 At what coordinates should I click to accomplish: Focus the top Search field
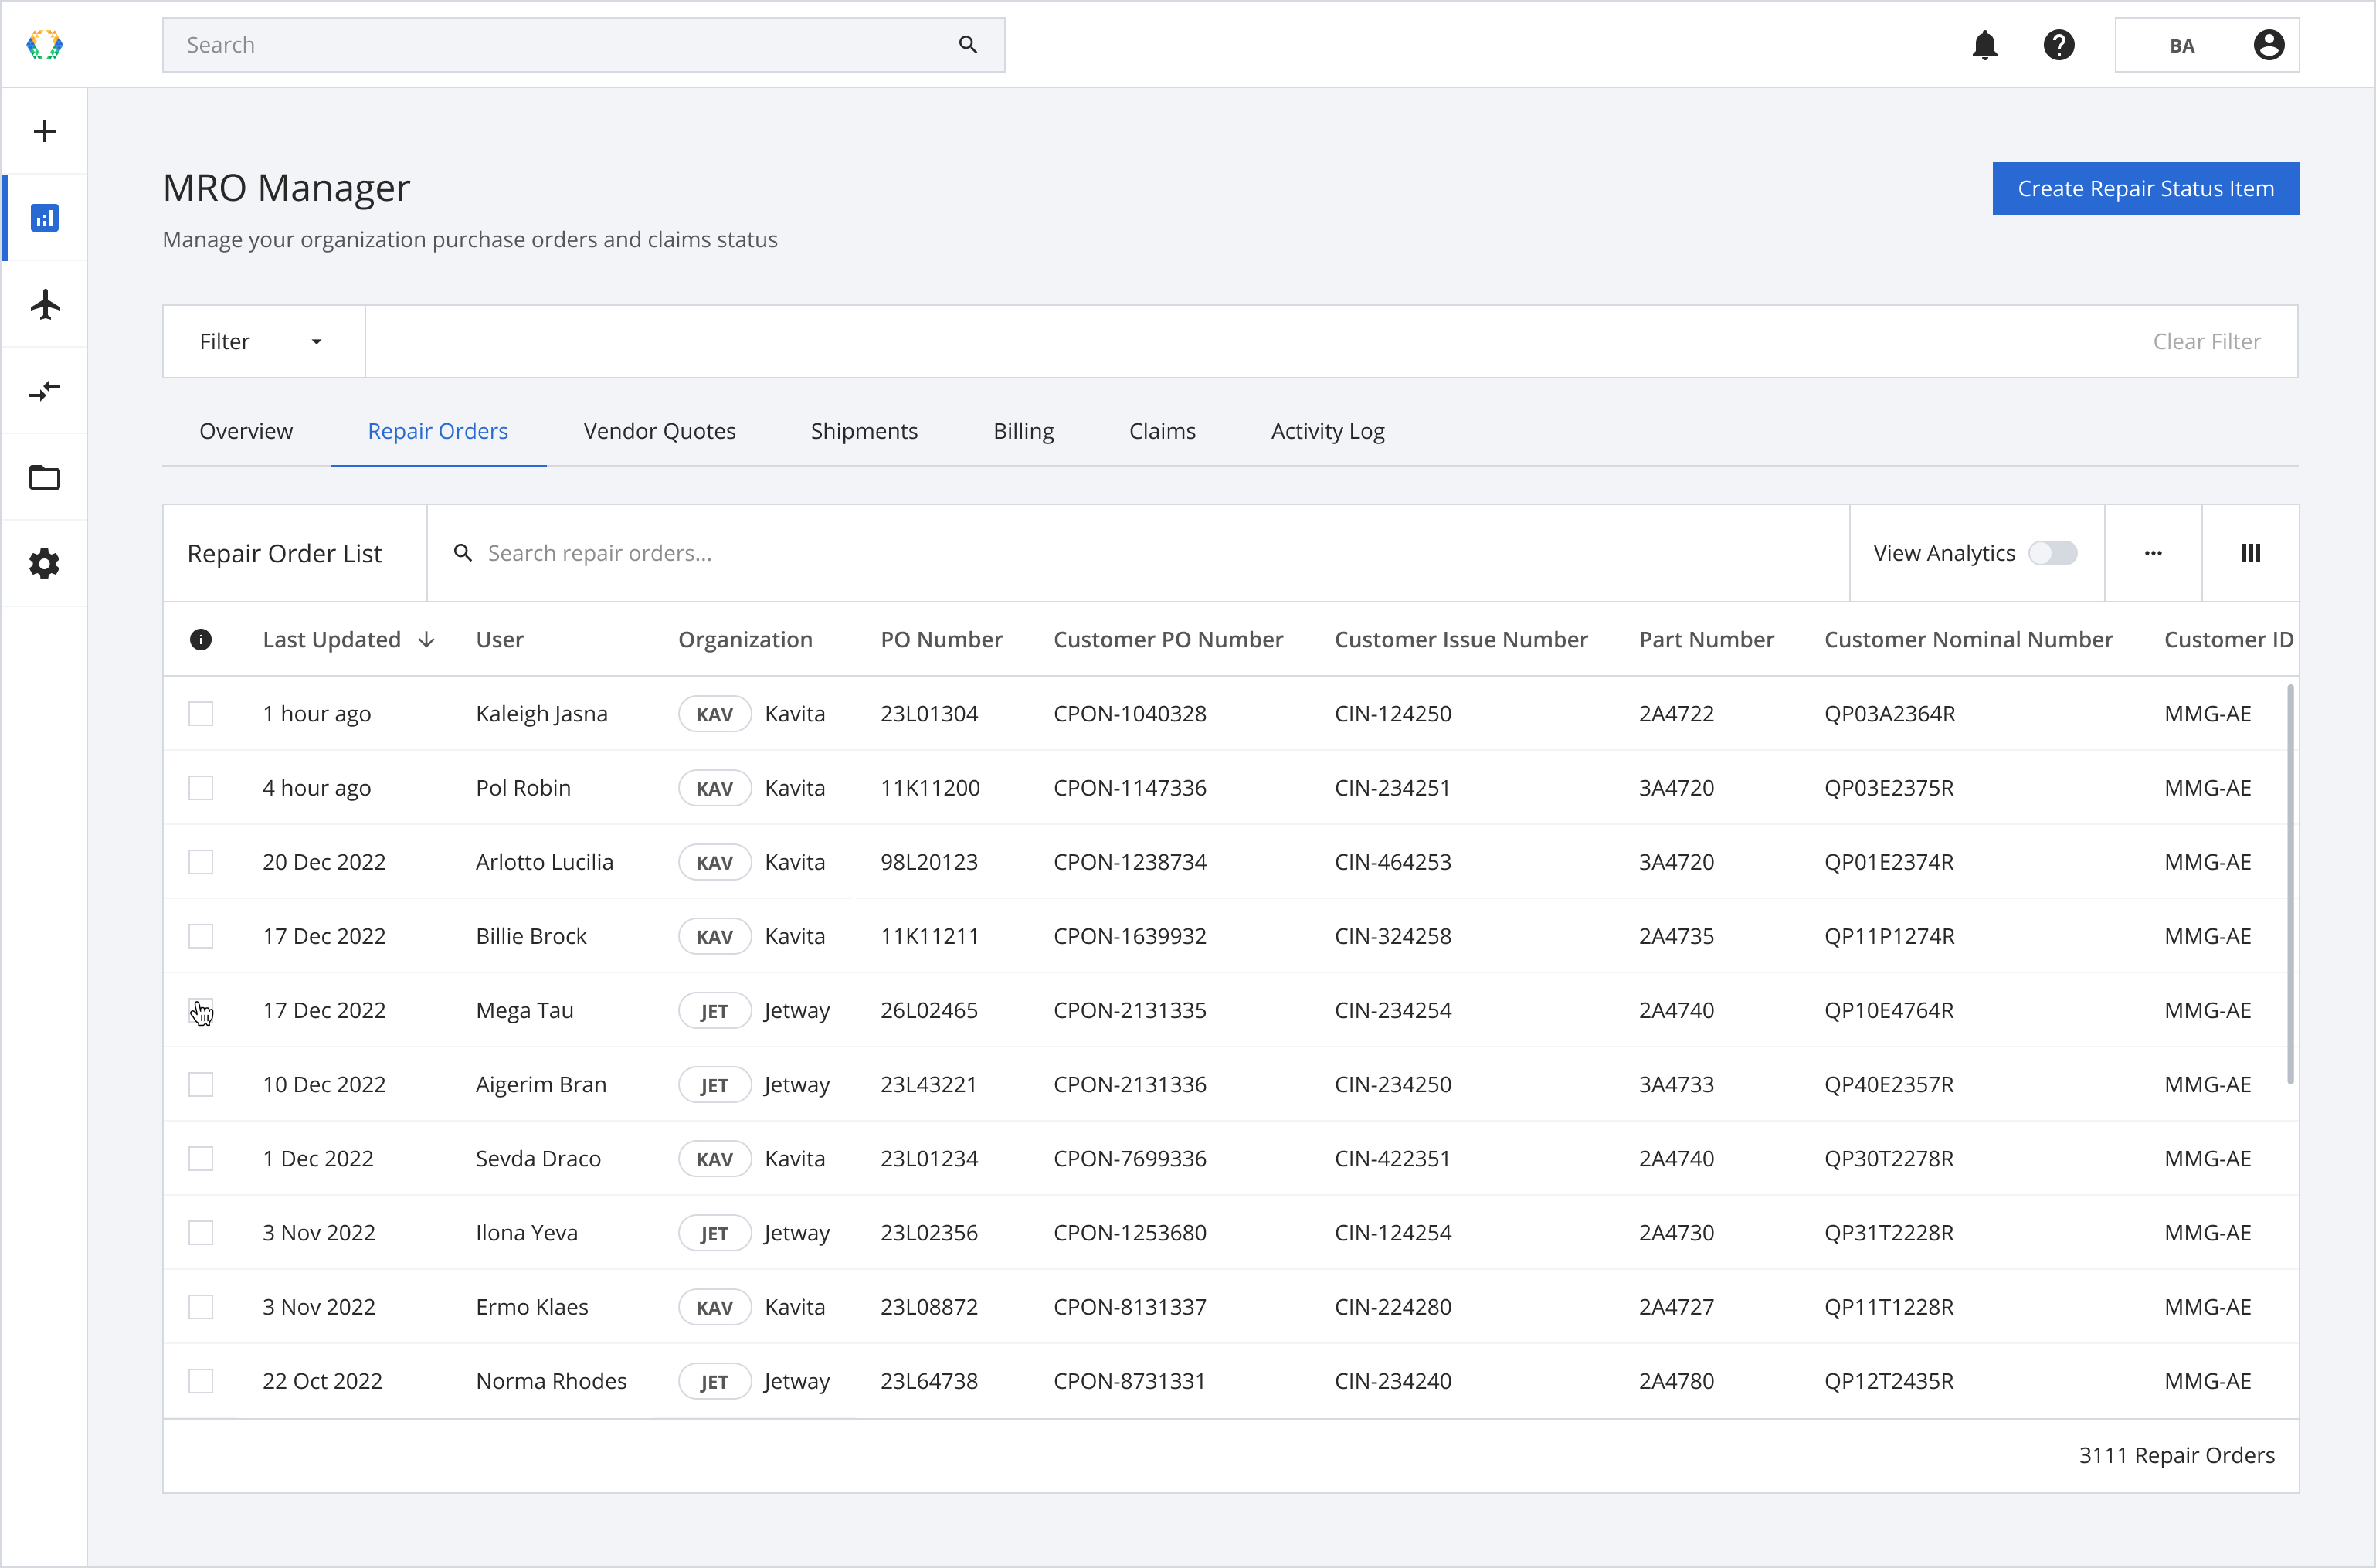pyautogui.click(x=583, y=45)
